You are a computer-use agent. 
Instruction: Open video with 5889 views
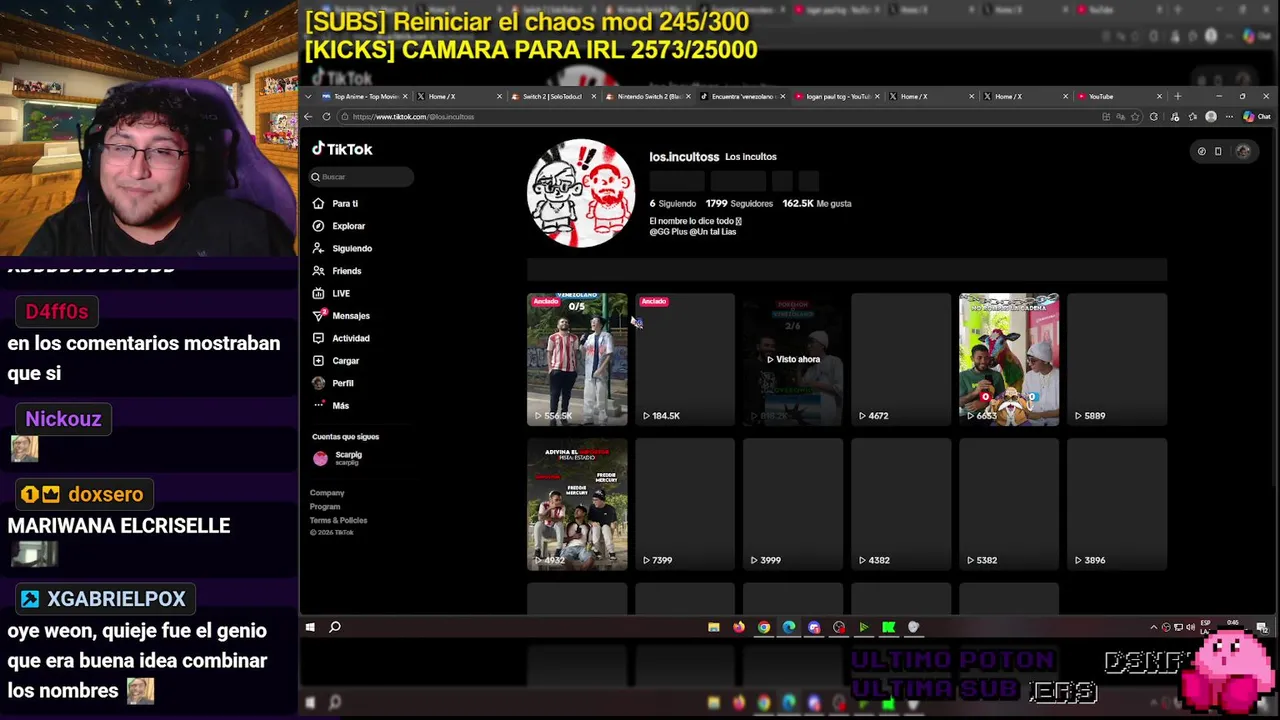click(x=1117, y=359)
